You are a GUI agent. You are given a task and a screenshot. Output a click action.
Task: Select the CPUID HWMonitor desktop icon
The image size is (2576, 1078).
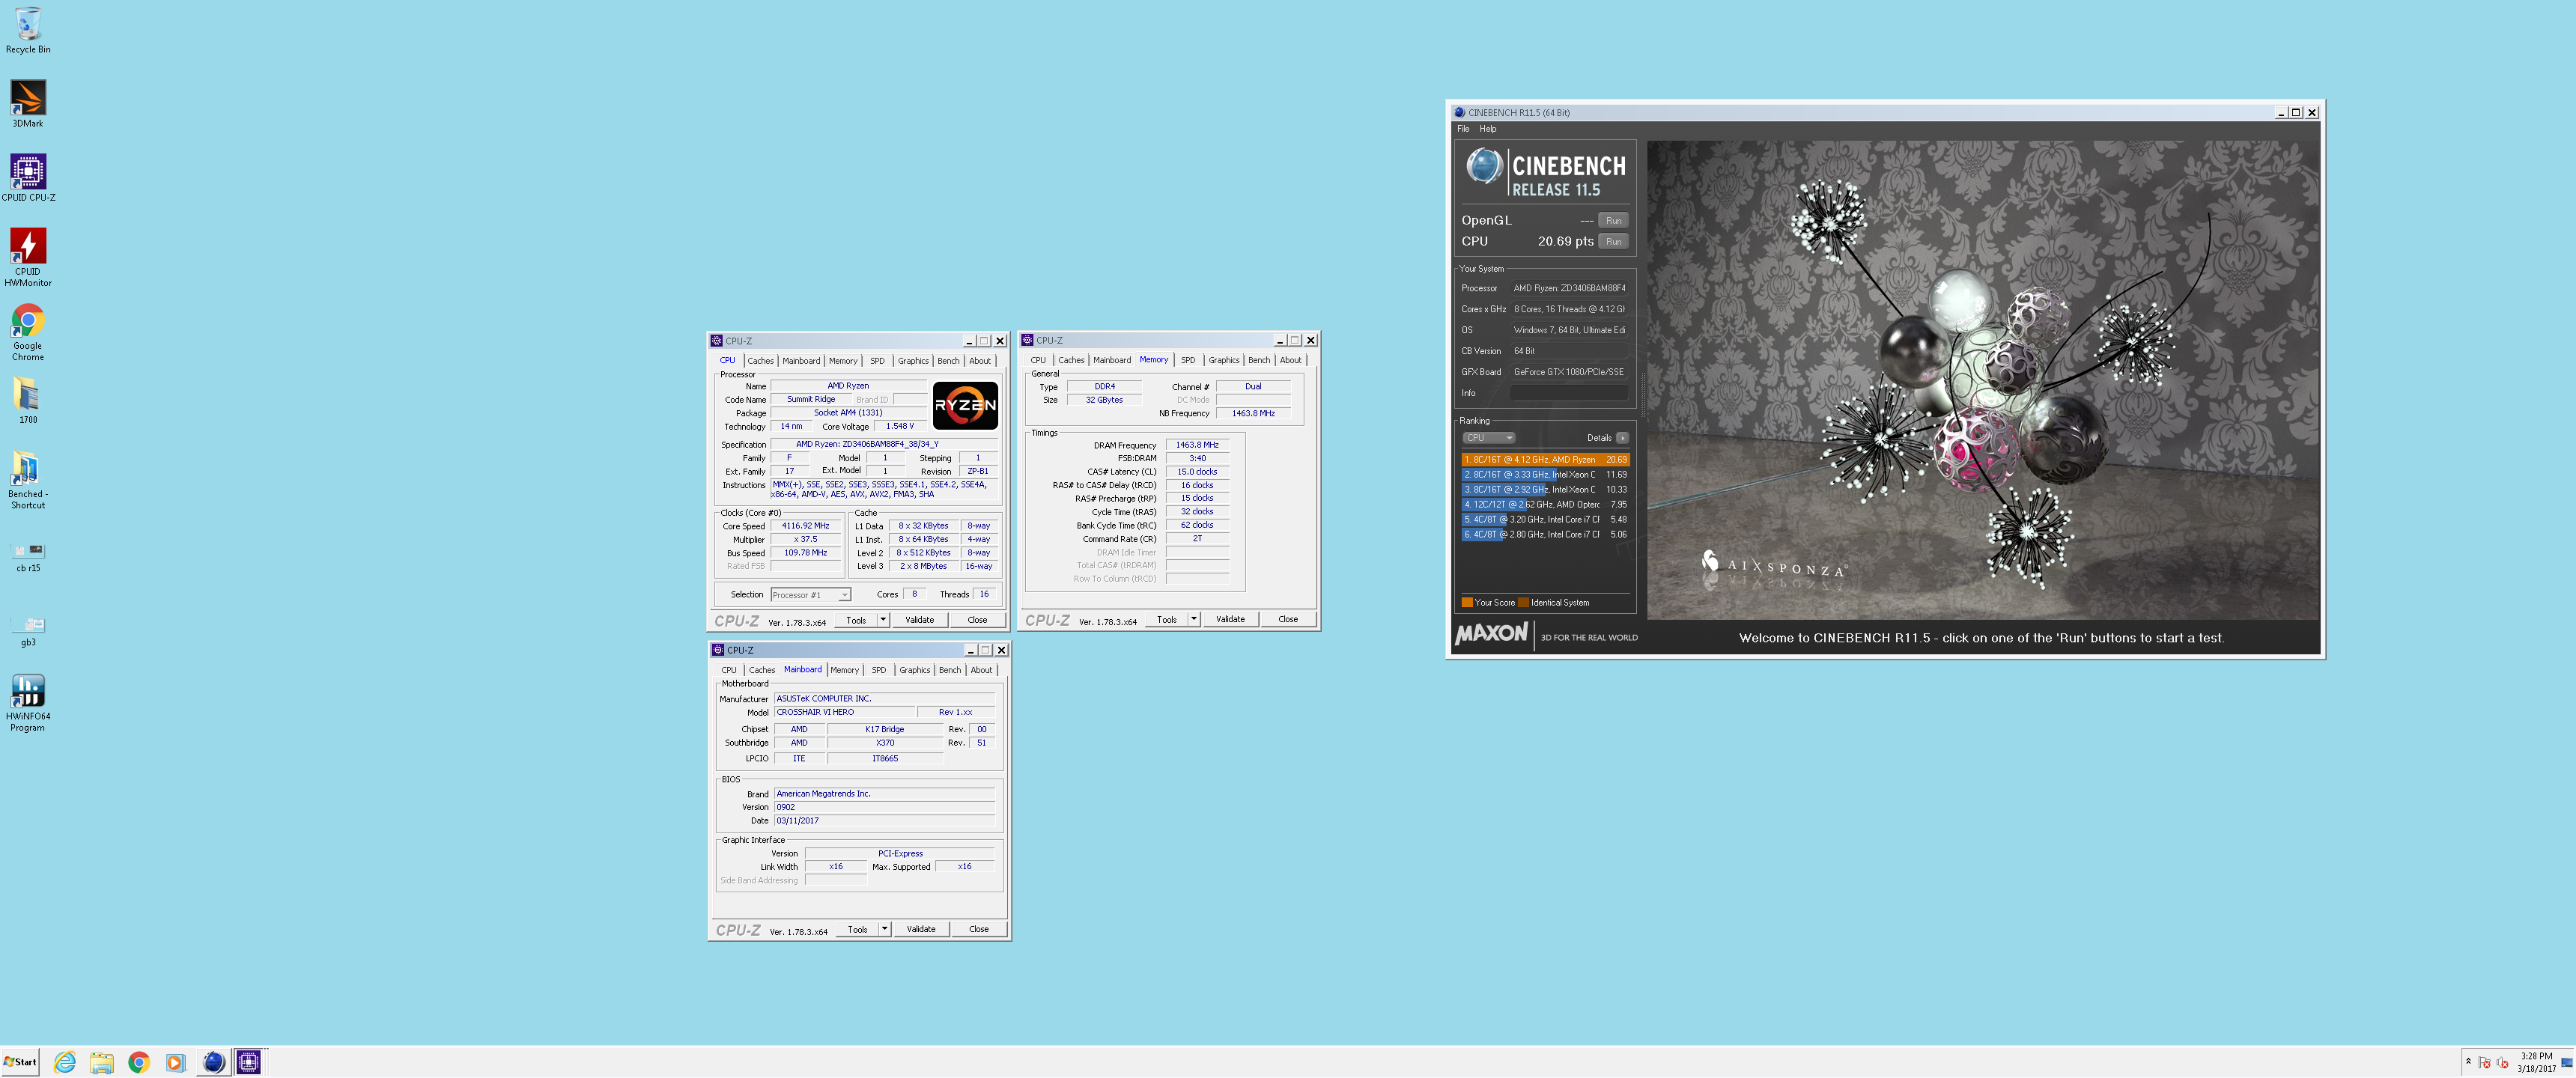[28, 257]
